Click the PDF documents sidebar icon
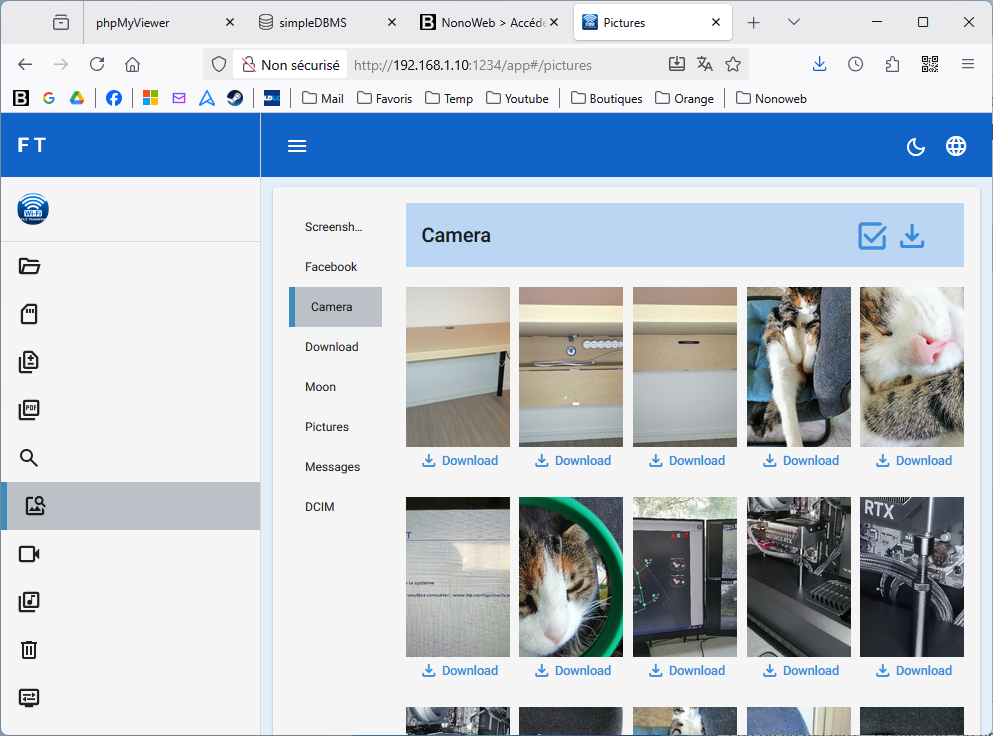993x736 pixels. (x=29, y=409)
